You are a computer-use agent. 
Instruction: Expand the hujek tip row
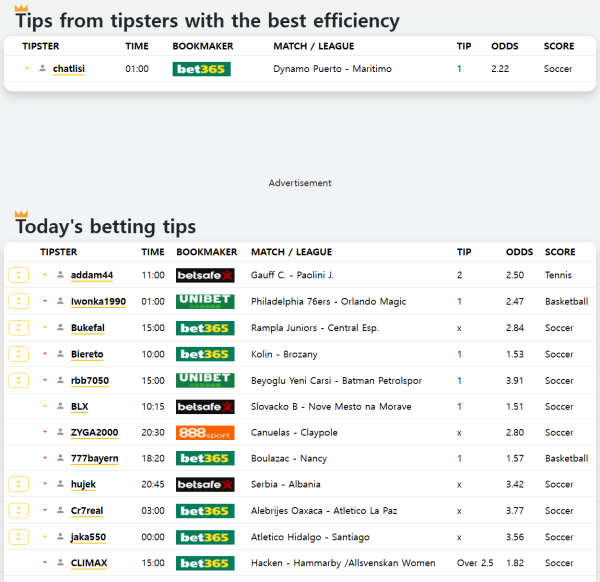[x=18, y=484]
